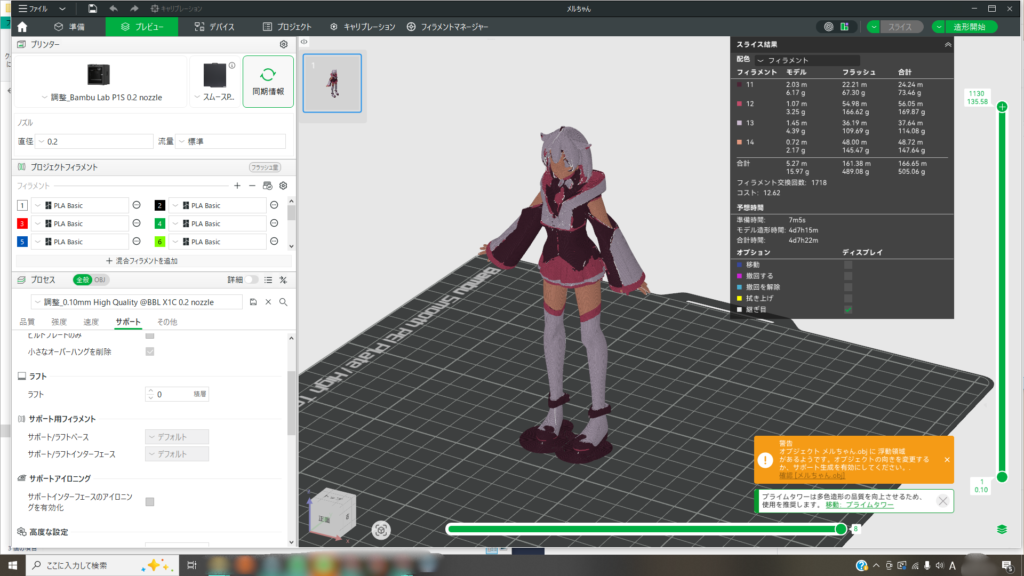Viewport: 1024px width, 576px height.
Task: Click the 同期情報 sync button
Action: pyautogui.click(x=268, y=82)
